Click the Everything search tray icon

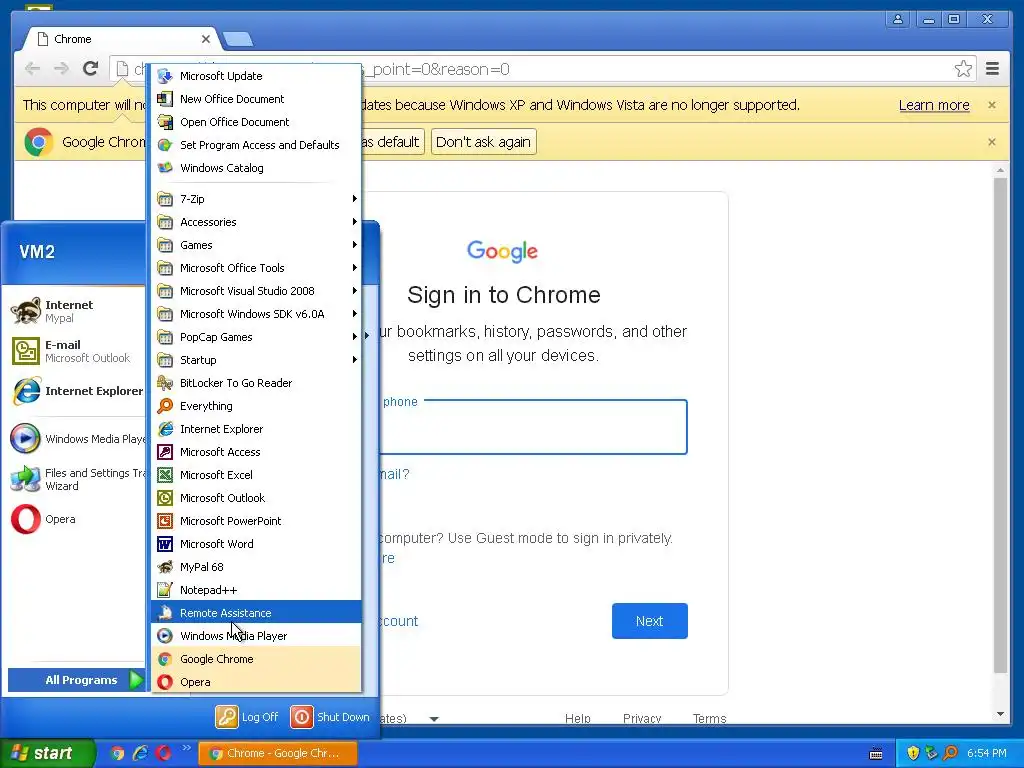point(951,753)
